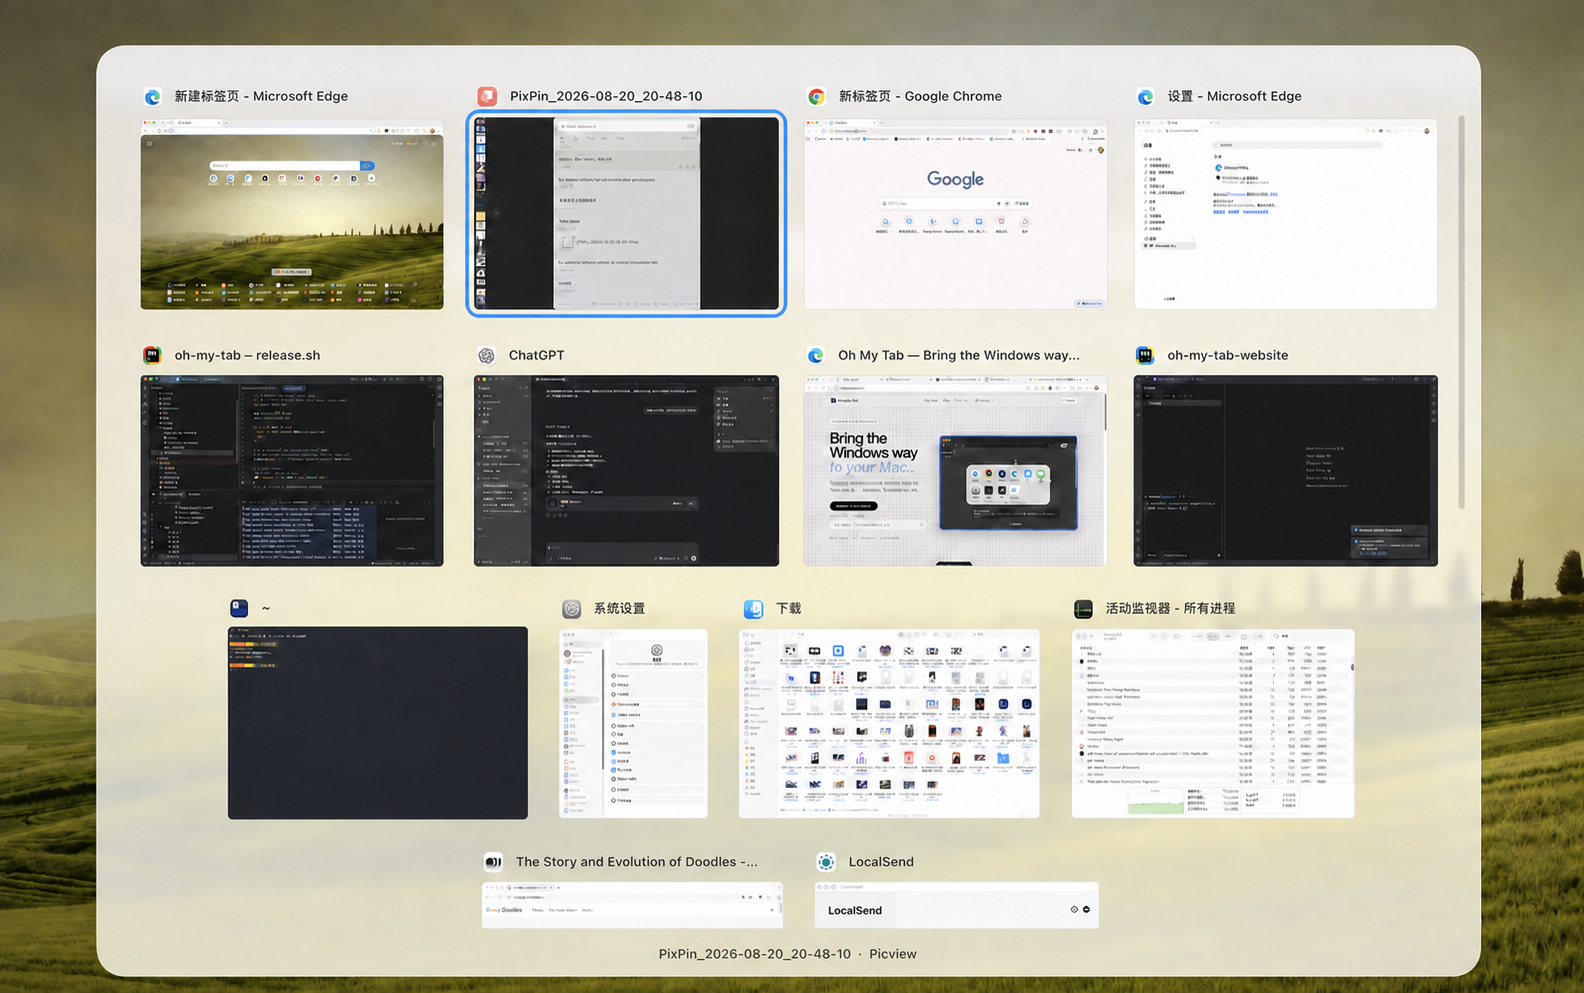Click the LocalSend title text above its thumbnail

(x=881, y=862)
